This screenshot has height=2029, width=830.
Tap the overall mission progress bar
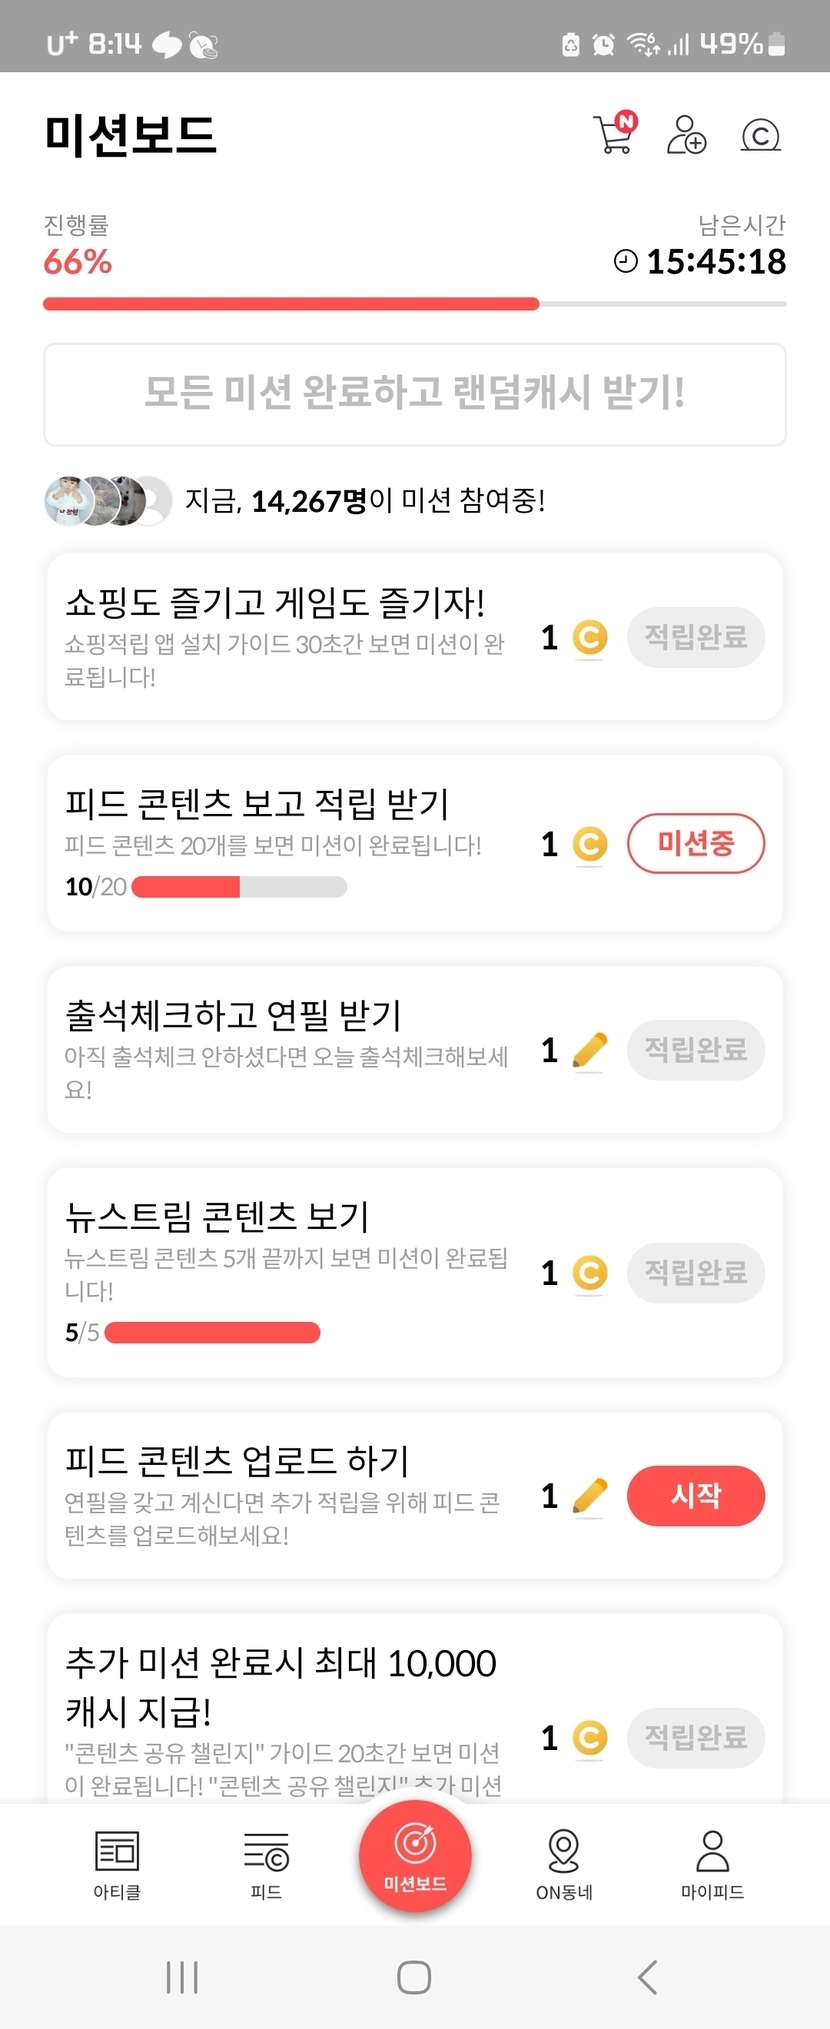click(x=415, y=304)
